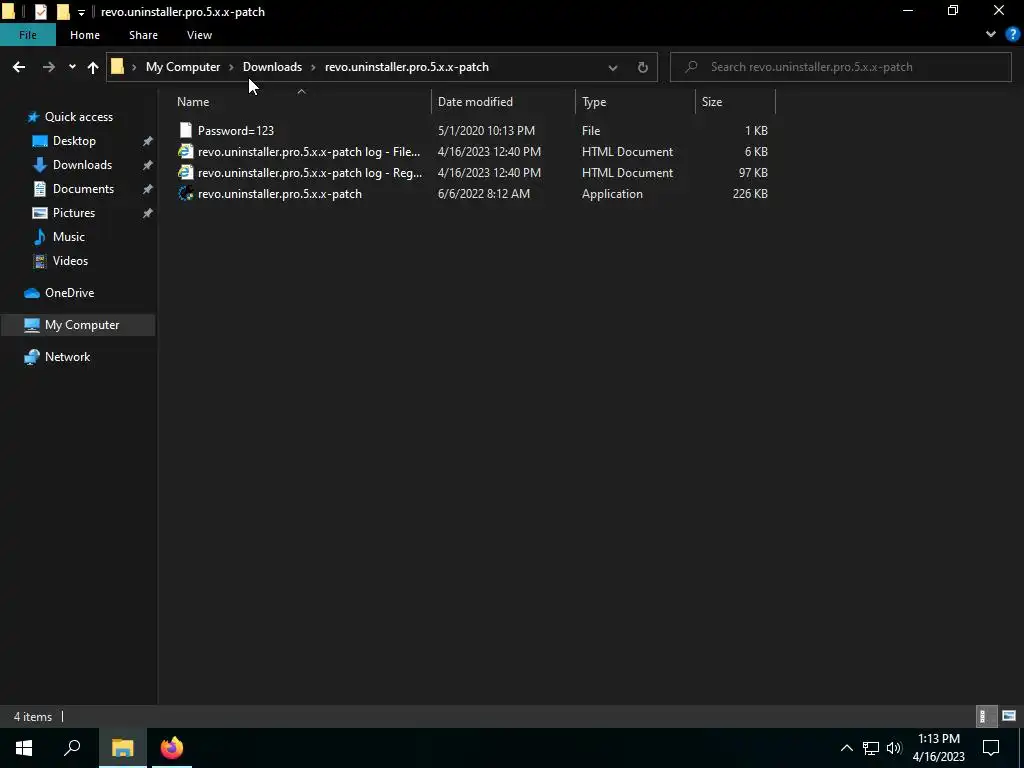The image size is (1024, 768).
Task: Click the volume speaker tray icon
Action: 894,748
